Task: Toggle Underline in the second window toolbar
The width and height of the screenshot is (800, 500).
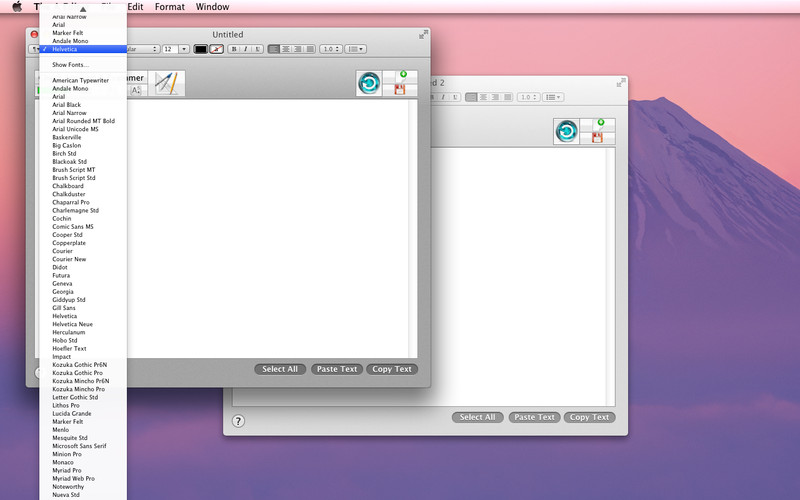Action: (455, 97)
